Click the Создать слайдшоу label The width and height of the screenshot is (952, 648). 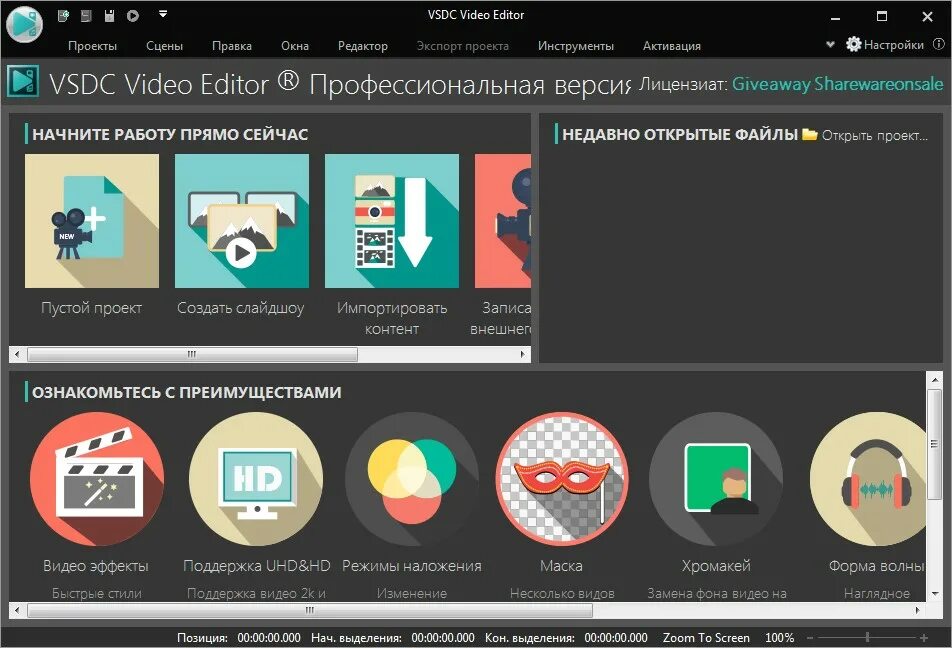point(240,308)
